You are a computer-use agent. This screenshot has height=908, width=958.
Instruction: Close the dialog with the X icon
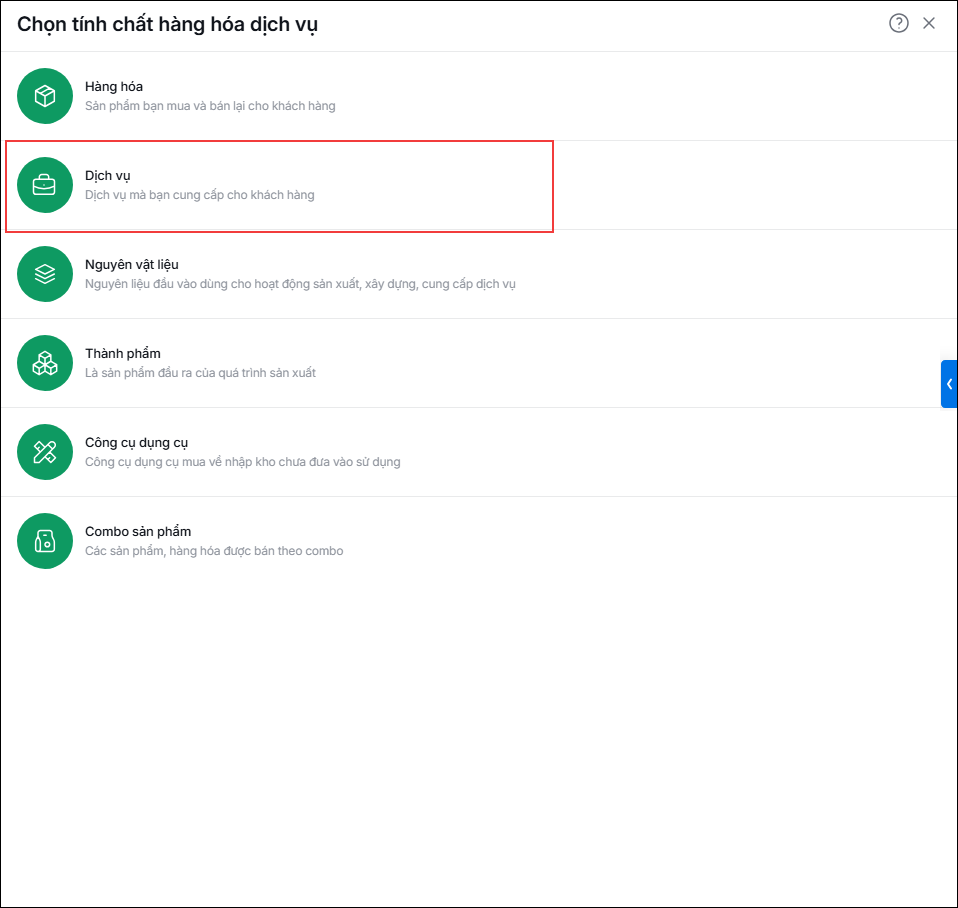[929, 23]
